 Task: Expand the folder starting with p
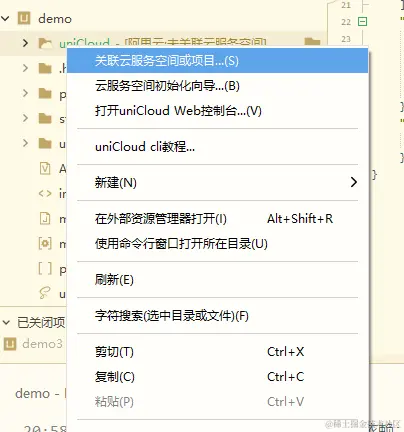pyautogui.click(x=25, y=93)
